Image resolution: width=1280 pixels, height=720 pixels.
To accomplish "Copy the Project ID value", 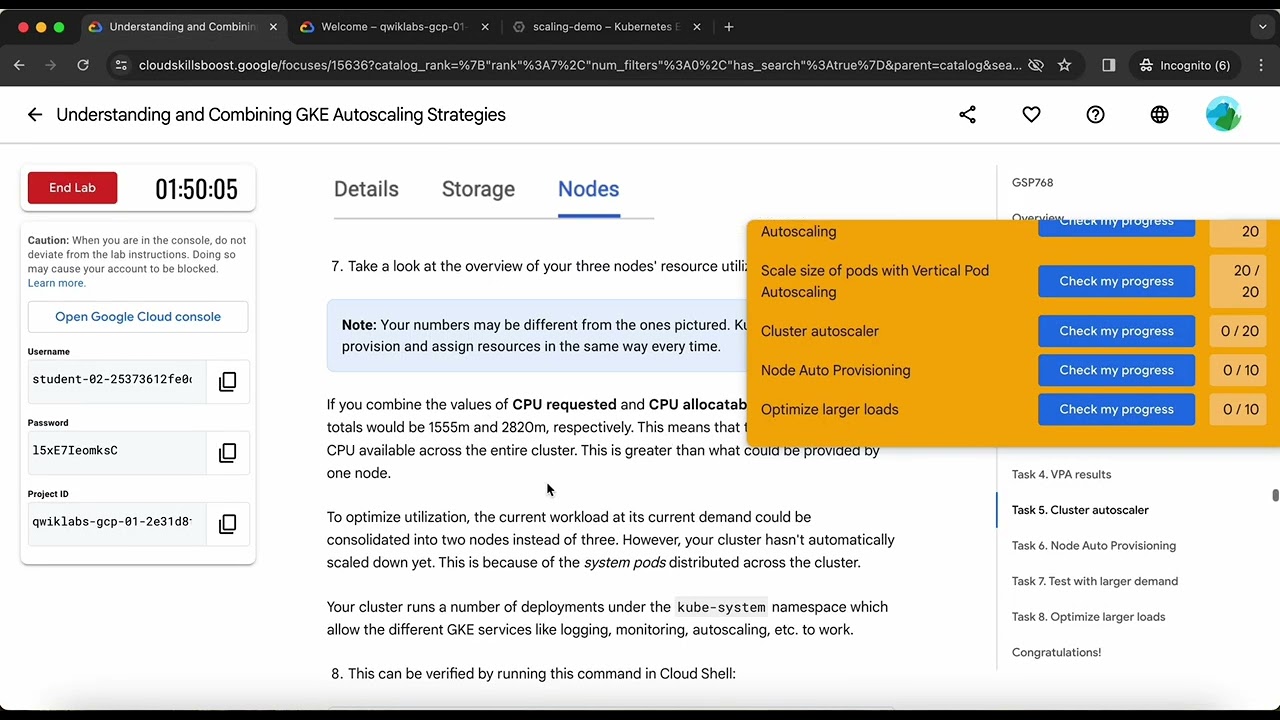I will click(227, 523).
